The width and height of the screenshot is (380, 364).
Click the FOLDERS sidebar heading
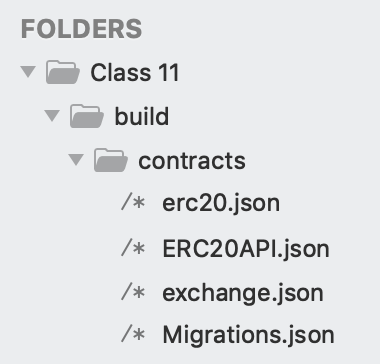[81, 29]
